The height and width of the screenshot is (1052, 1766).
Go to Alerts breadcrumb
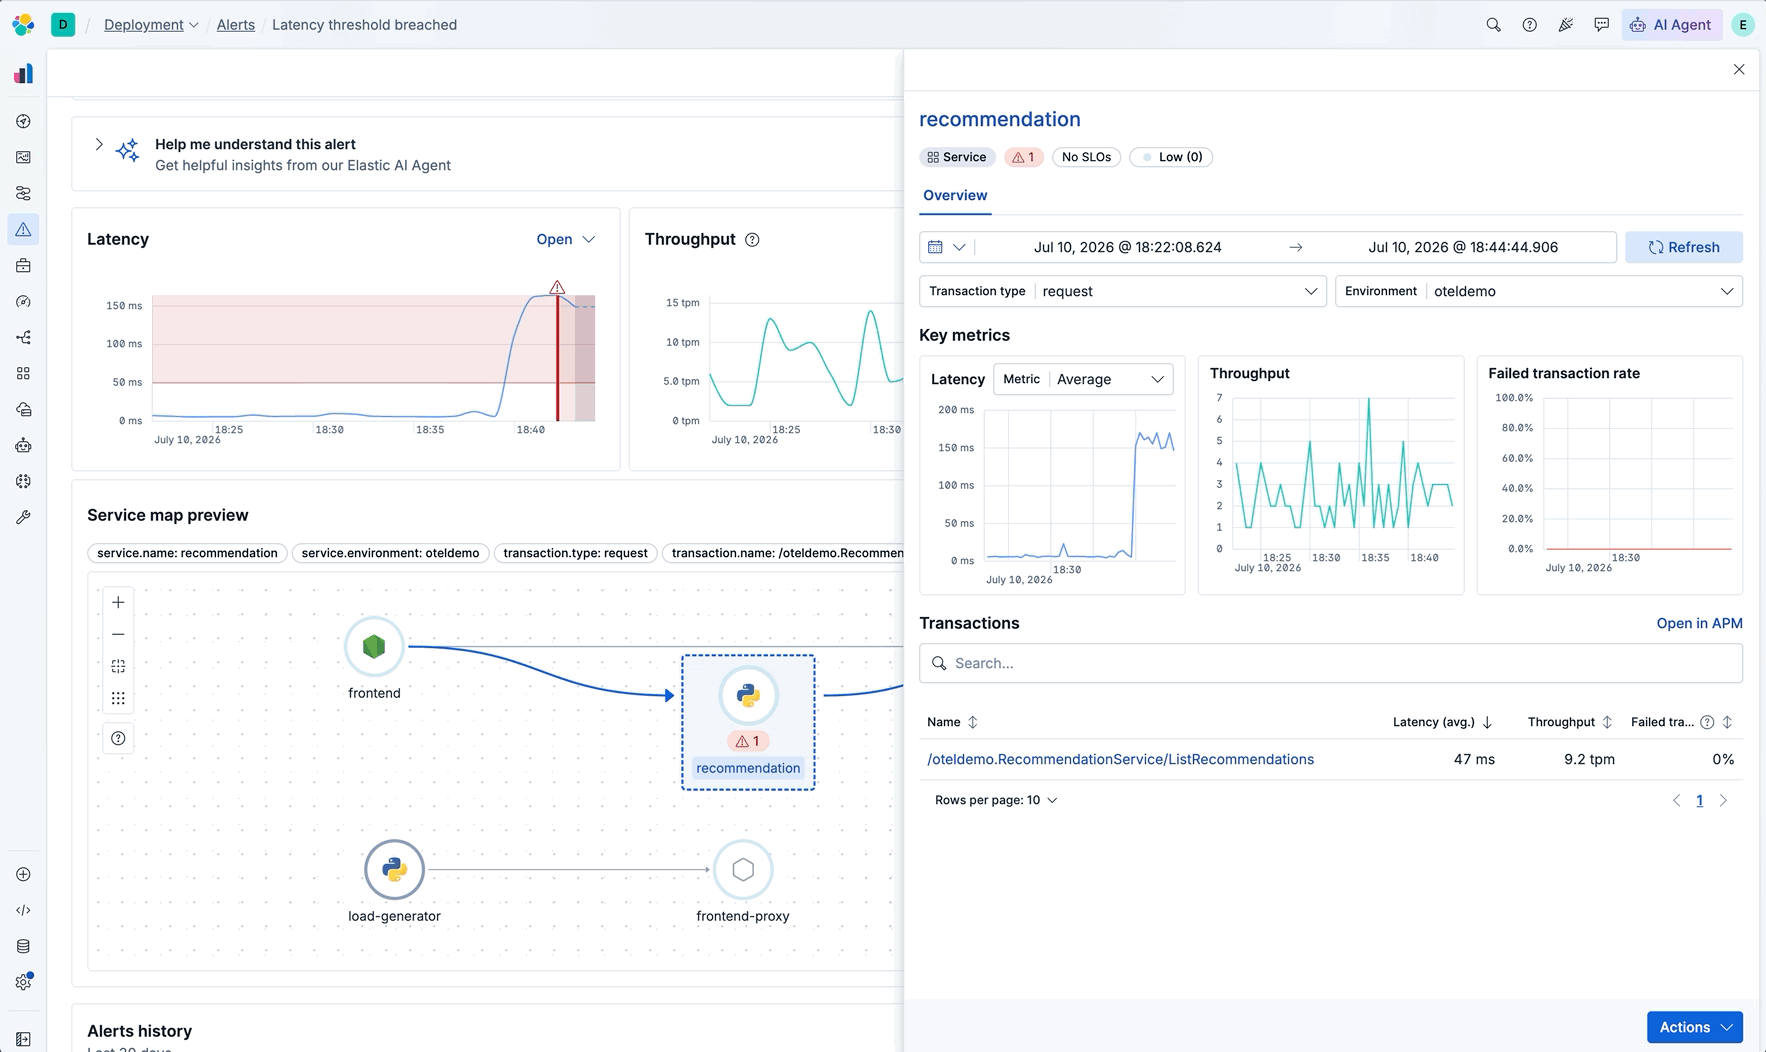point(236,25)
